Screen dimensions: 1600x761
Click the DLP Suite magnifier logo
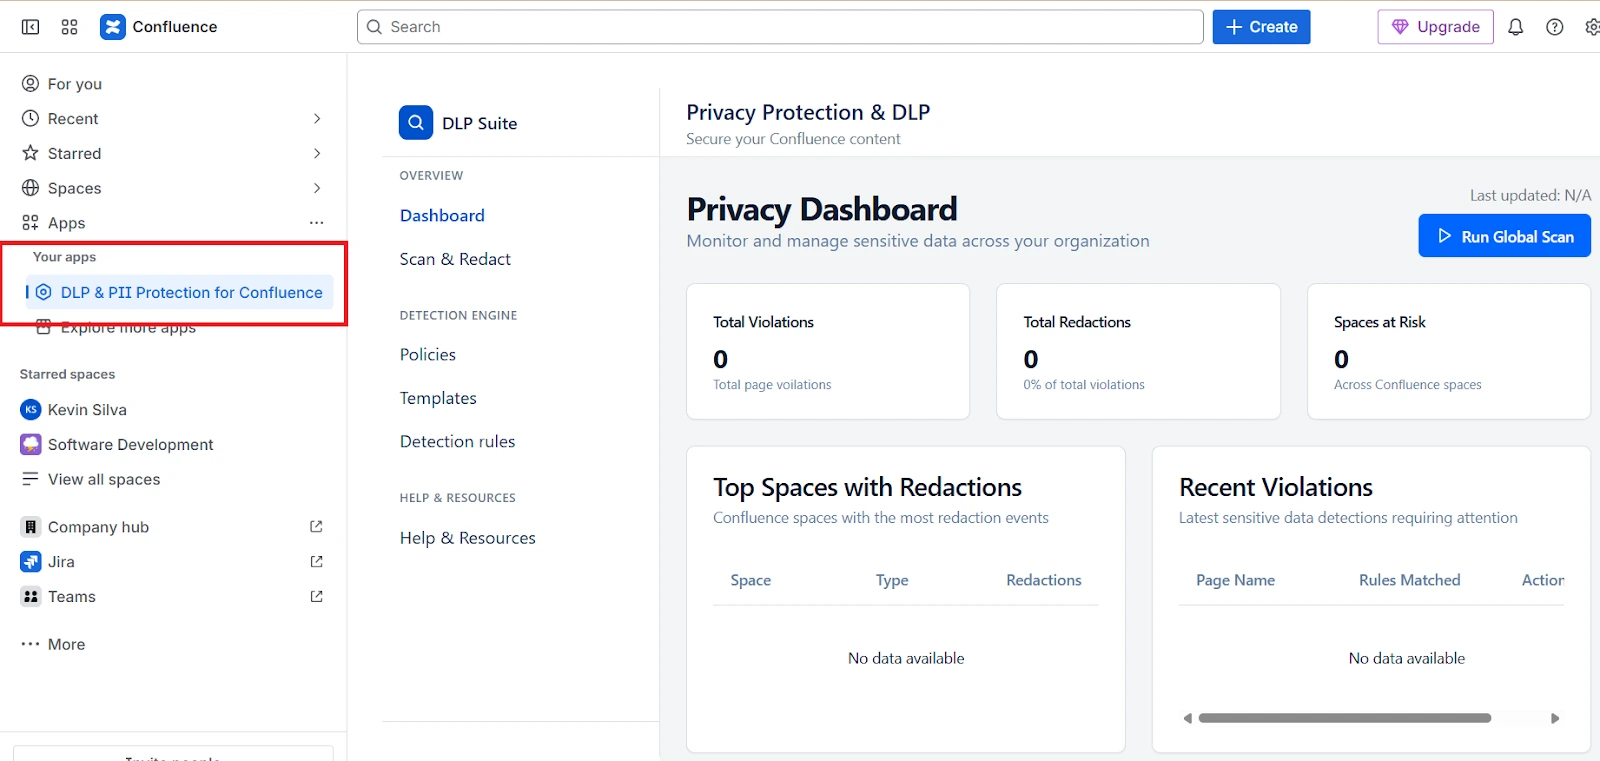(416, 123)
